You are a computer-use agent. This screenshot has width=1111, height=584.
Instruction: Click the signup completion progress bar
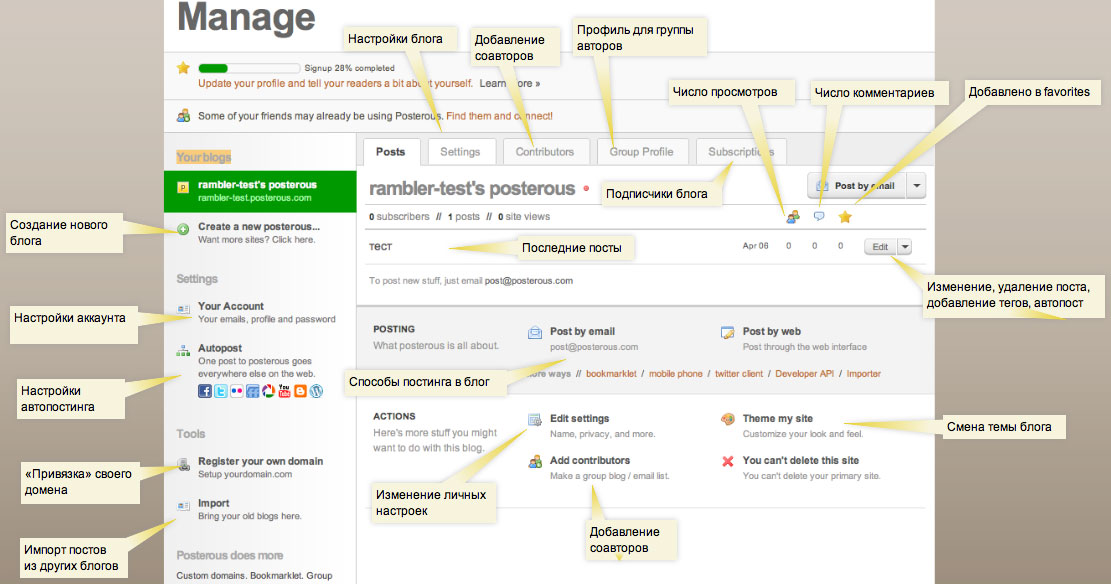pyautogui.click(x=249, y=68)
